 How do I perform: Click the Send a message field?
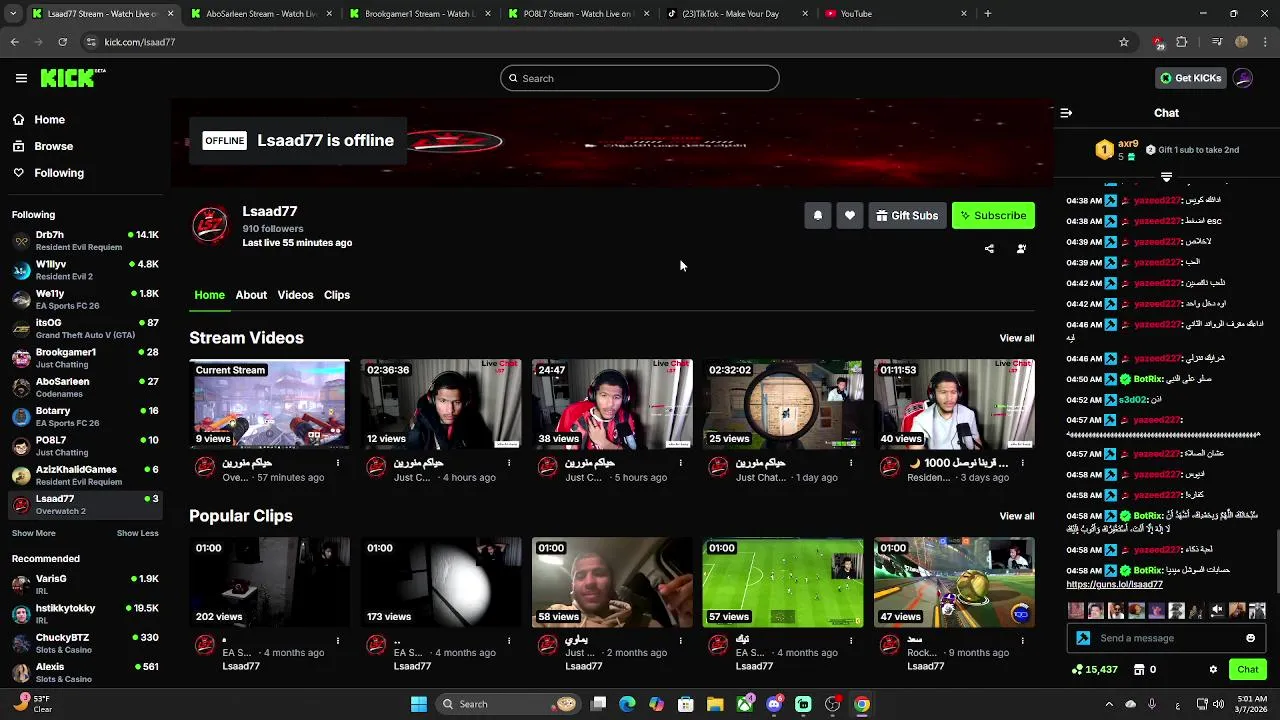click(x=1166, y=638)
